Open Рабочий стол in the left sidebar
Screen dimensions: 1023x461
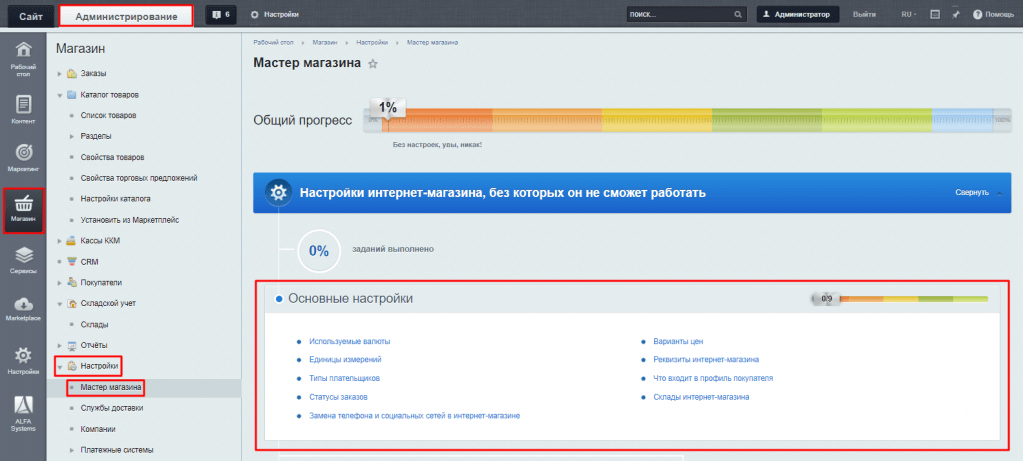[x=23, y=59]
